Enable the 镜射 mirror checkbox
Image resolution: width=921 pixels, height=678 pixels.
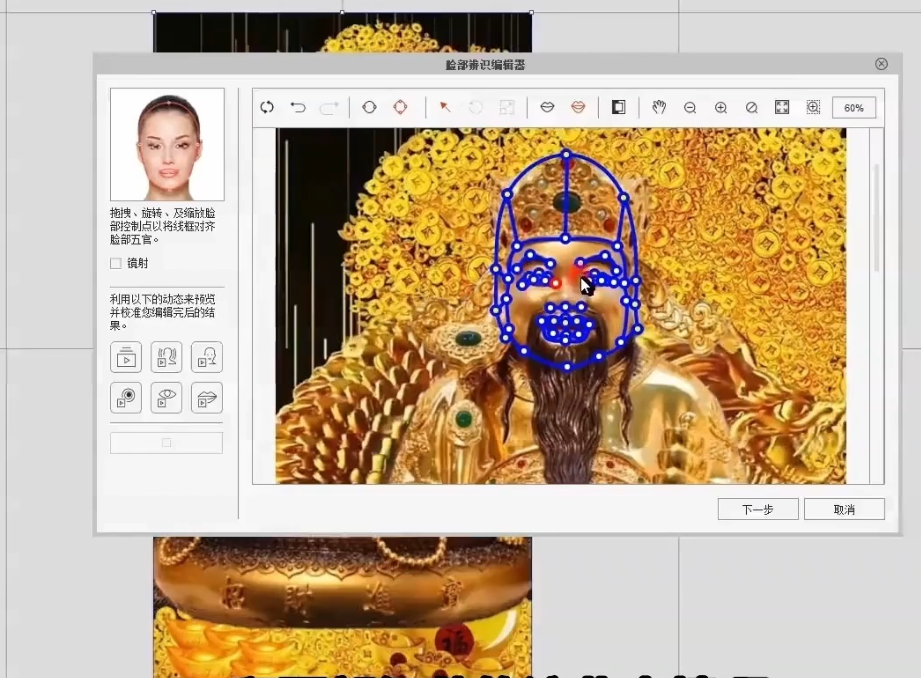(116, 263)
